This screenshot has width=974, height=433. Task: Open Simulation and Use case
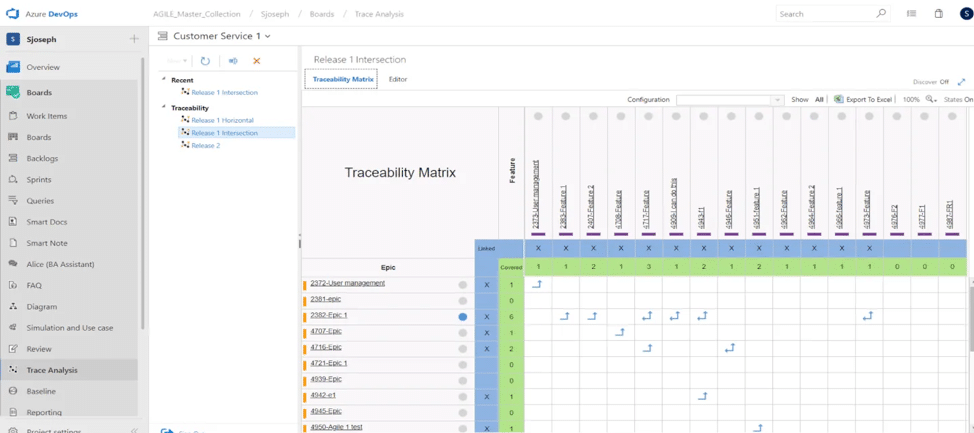point(70,328)
